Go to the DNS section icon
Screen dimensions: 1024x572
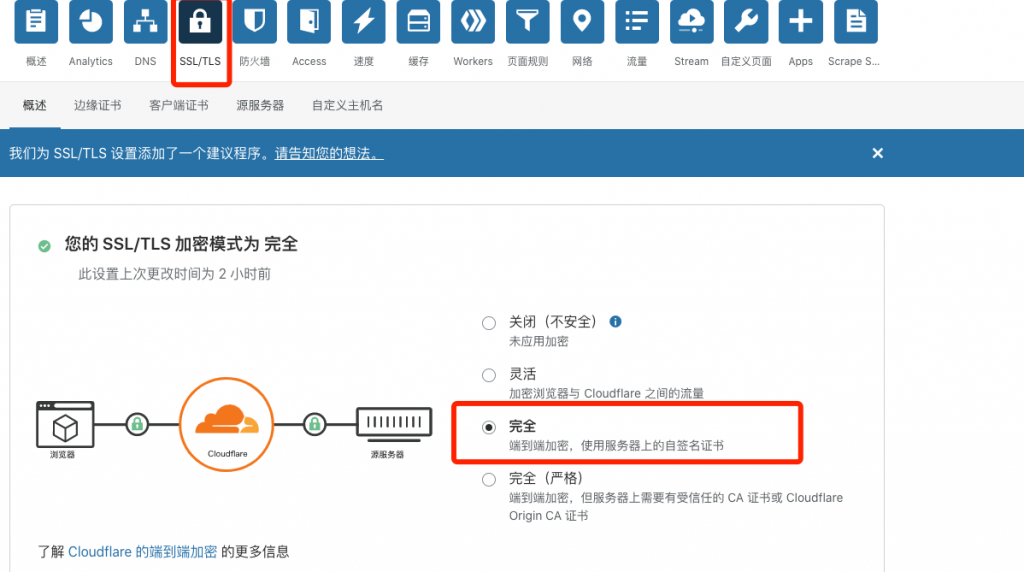[145, 22]
